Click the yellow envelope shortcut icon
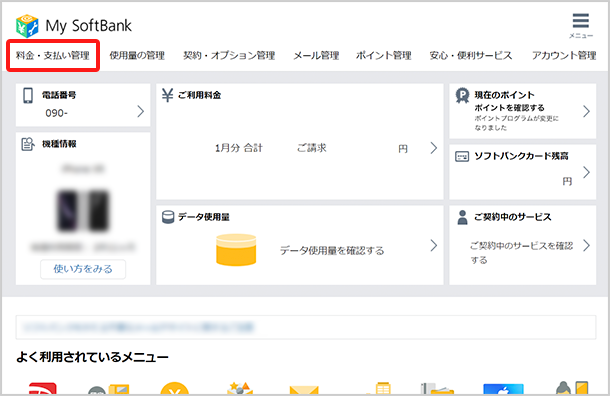 click(304, 390)
